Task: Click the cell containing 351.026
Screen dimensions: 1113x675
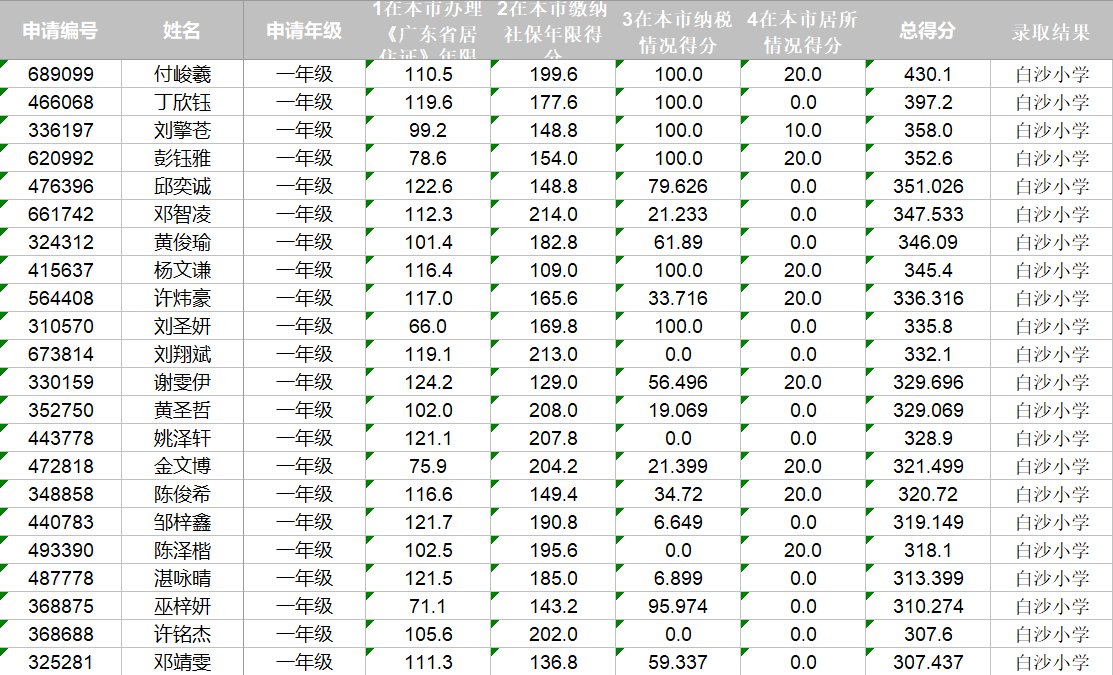Action: pyautogui.click(x=927, y=186)
